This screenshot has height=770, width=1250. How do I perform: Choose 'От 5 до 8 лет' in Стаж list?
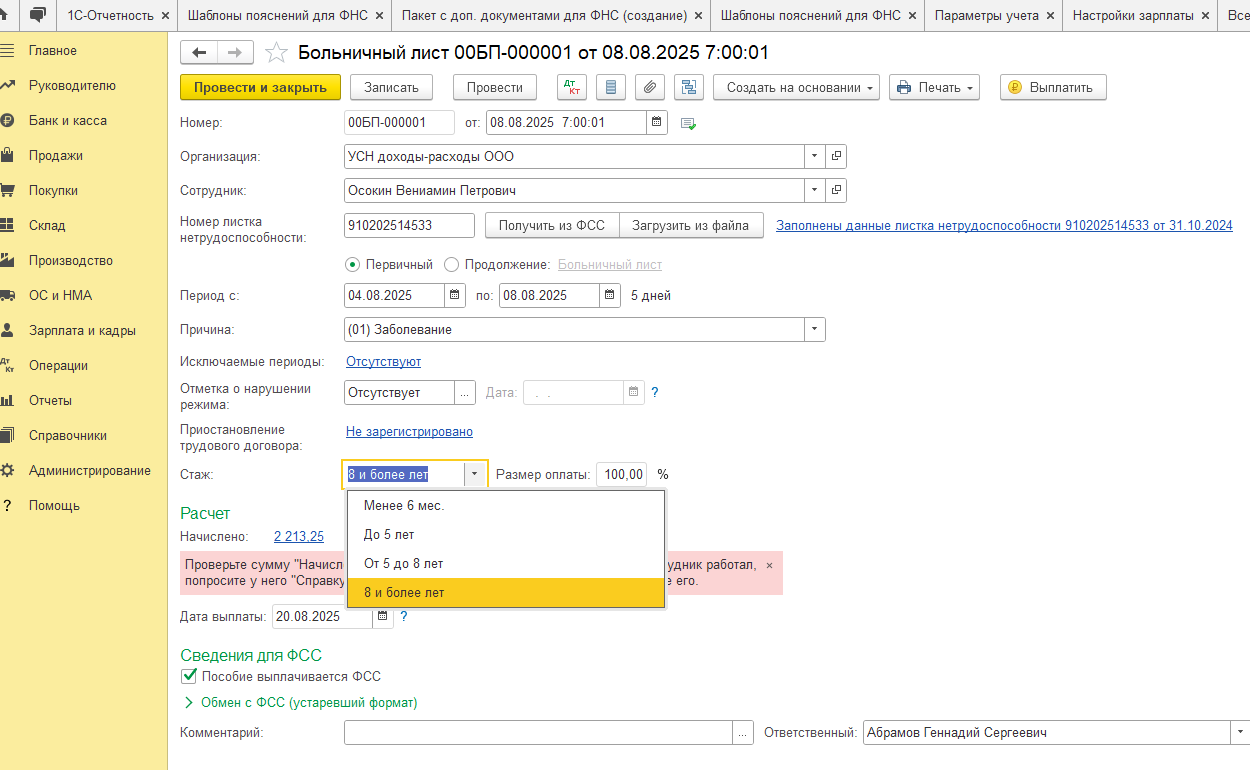coord(403,564)
